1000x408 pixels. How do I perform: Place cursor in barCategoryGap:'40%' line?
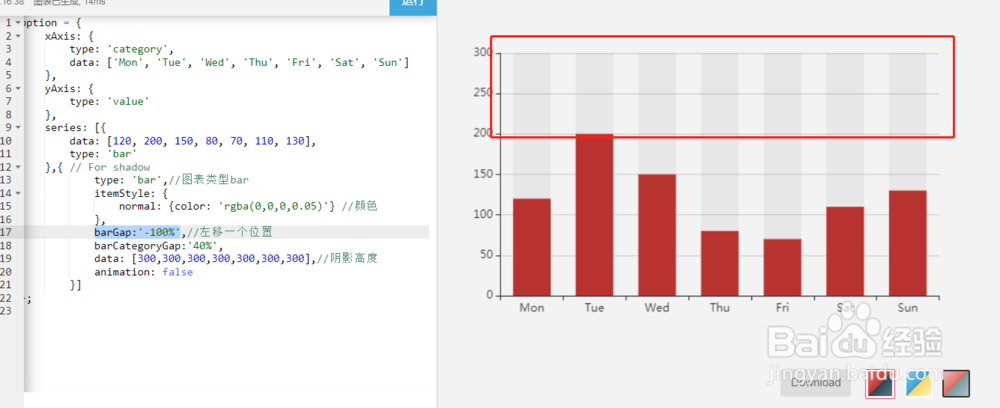pyautogui.click(x=159, y=245)
